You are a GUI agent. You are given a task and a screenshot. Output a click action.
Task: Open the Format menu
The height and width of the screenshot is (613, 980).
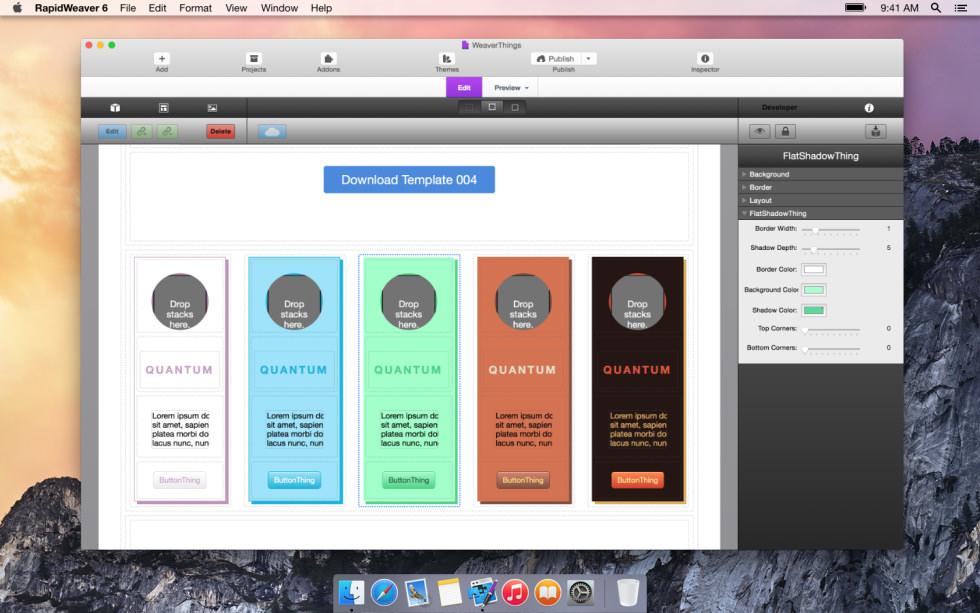tap(195, 8)
